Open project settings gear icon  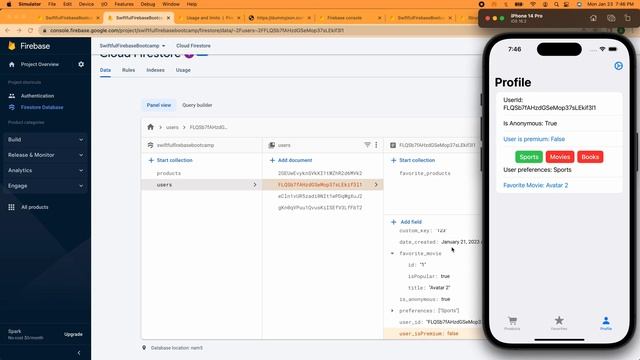tap(81, 64)
